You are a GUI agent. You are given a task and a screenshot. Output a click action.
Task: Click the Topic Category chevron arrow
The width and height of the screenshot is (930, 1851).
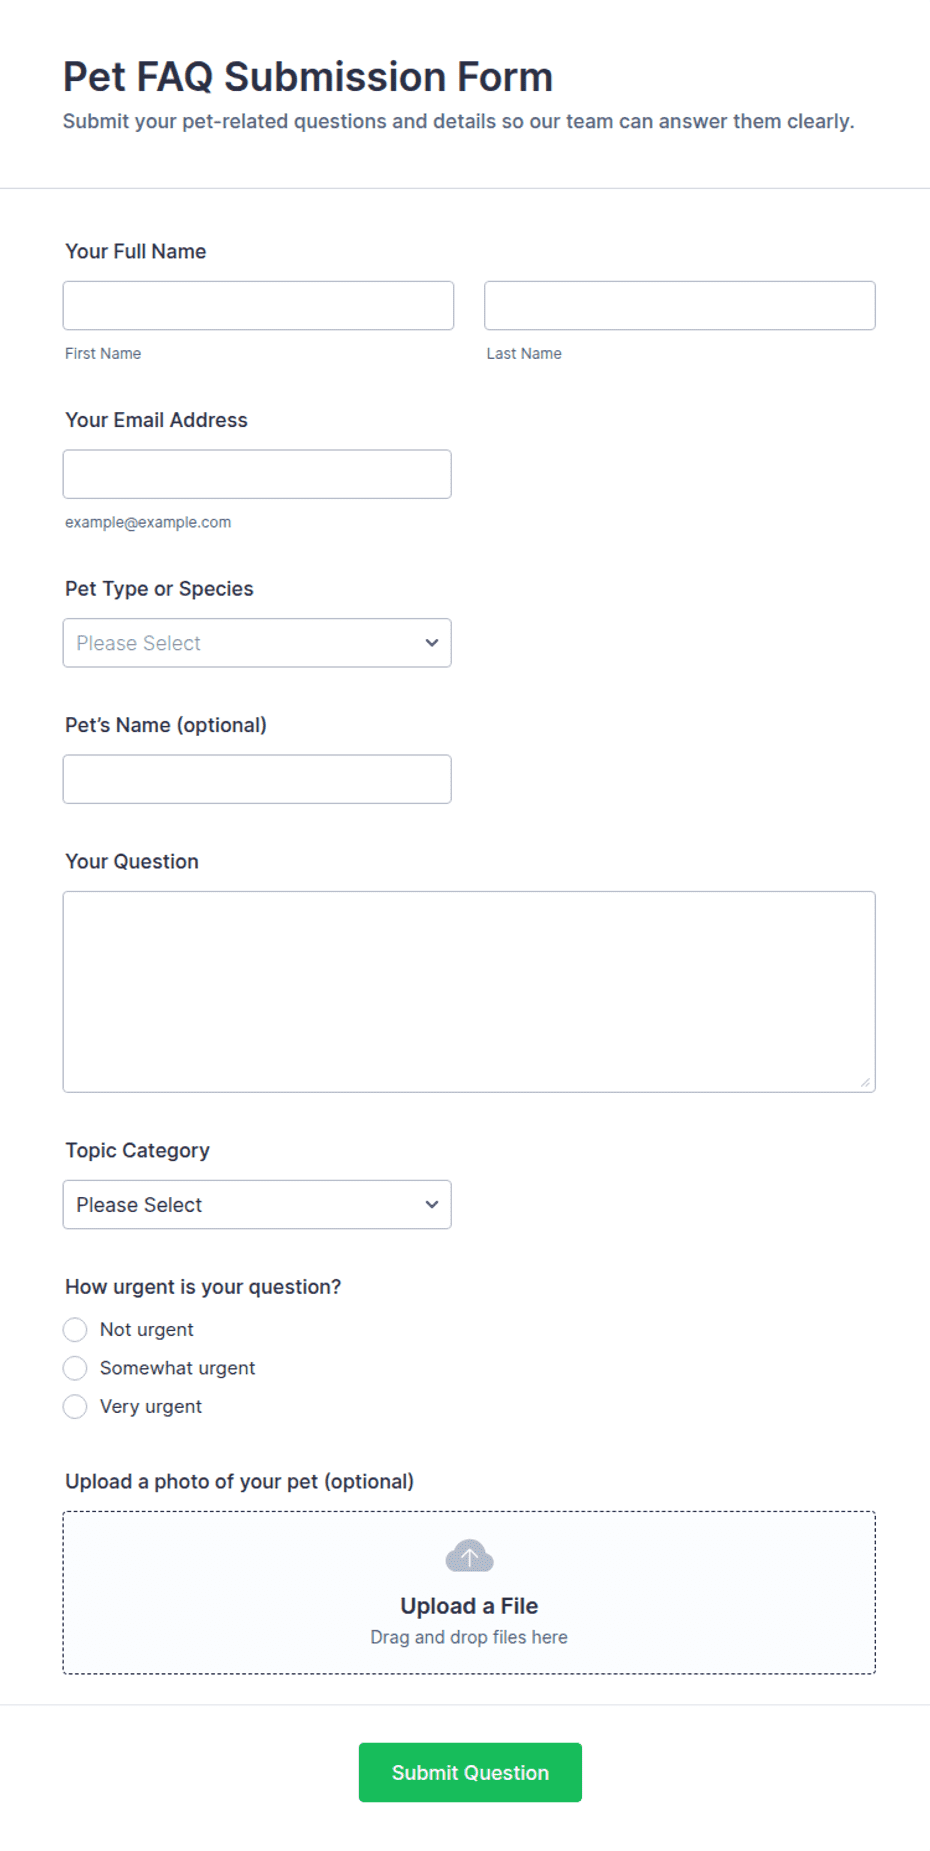[432, 1205]
